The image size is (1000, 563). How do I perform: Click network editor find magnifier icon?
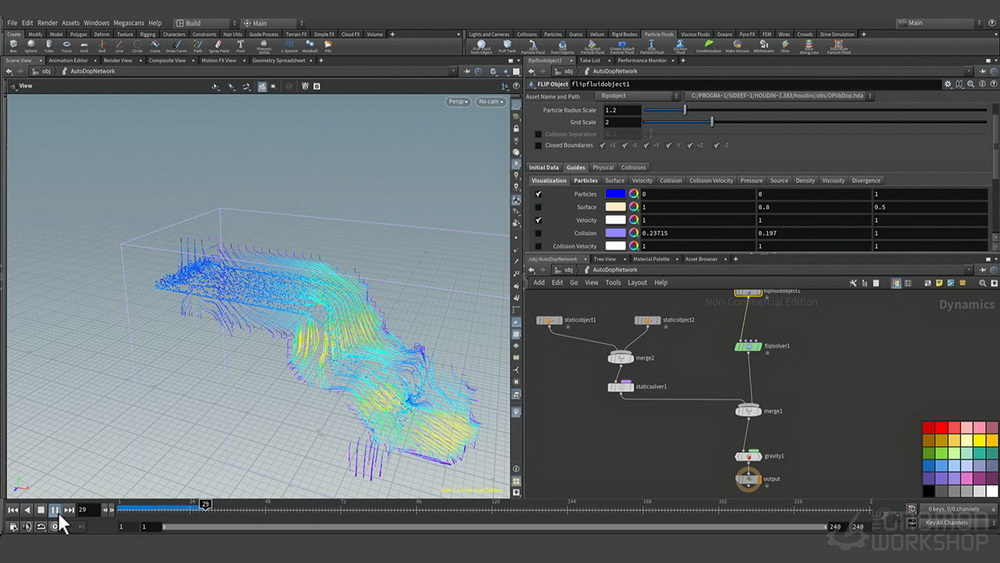point(982,282)
